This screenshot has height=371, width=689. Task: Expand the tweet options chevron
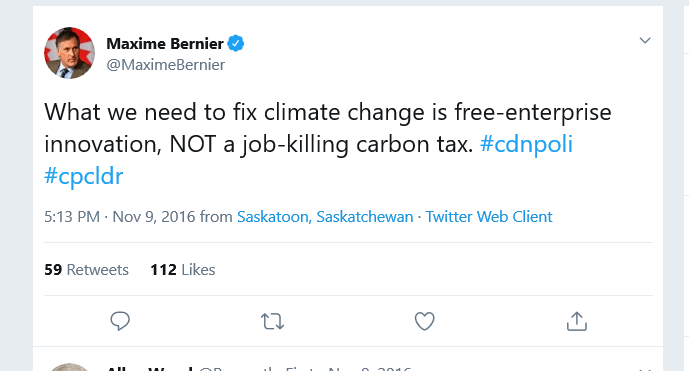pyautogui.click(x=645, y=40)
